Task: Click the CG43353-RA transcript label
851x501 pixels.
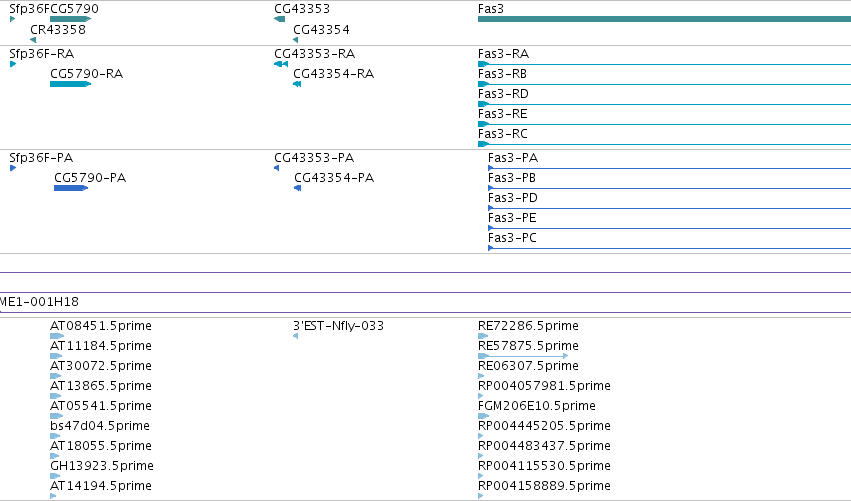Action: pos(315,54)
